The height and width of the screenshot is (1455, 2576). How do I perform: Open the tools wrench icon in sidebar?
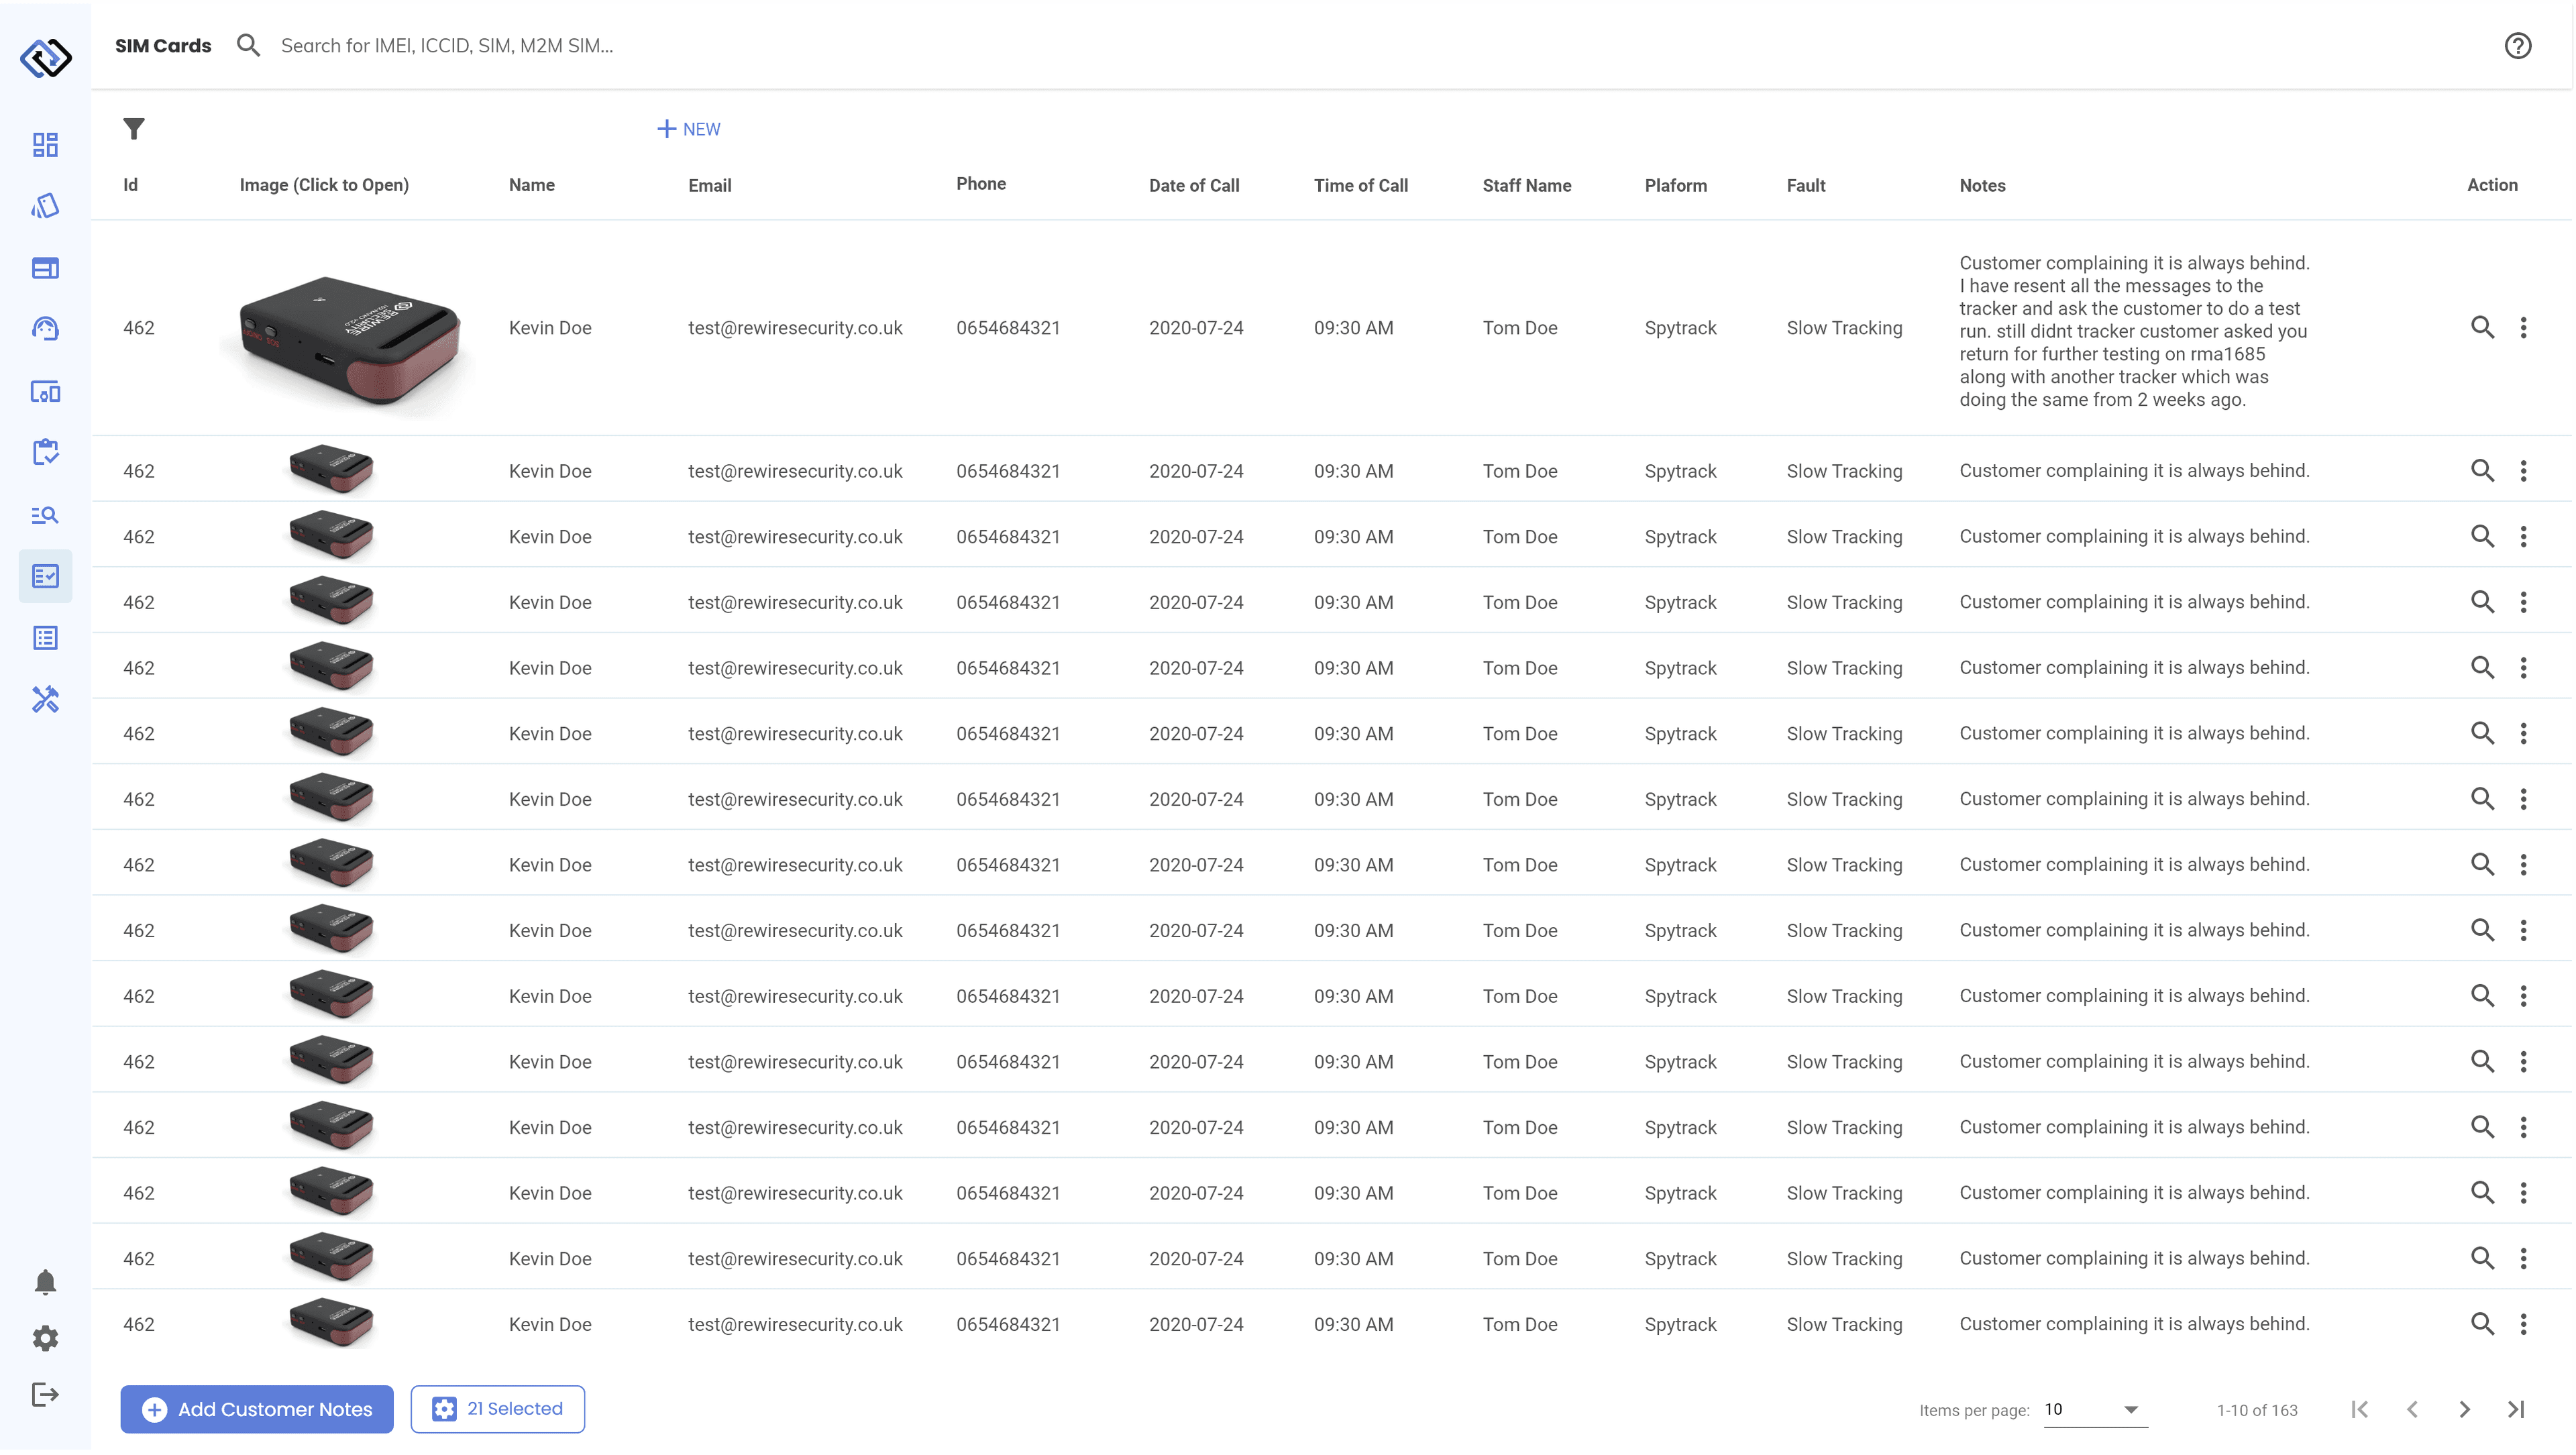pyautogui.click(x=45, y=702)
